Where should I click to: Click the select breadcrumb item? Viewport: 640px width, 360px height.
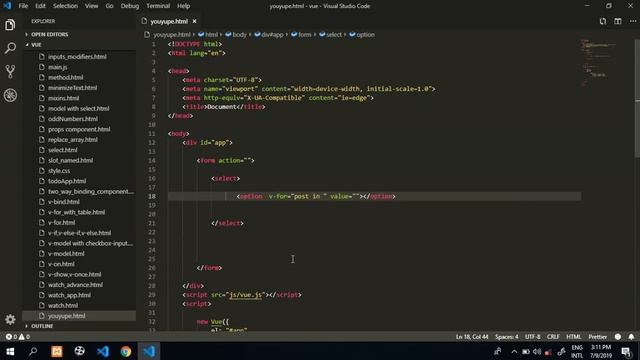(334, 35)
